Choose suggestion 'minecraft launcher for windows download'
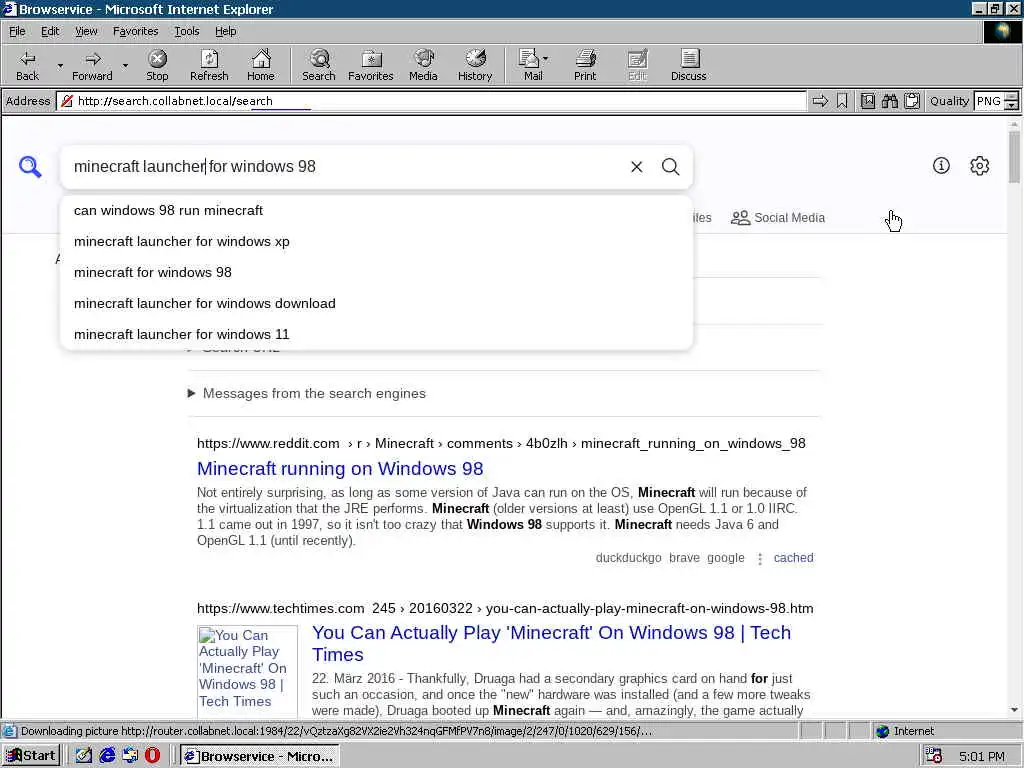The image size is (1024, 768). 376,303
